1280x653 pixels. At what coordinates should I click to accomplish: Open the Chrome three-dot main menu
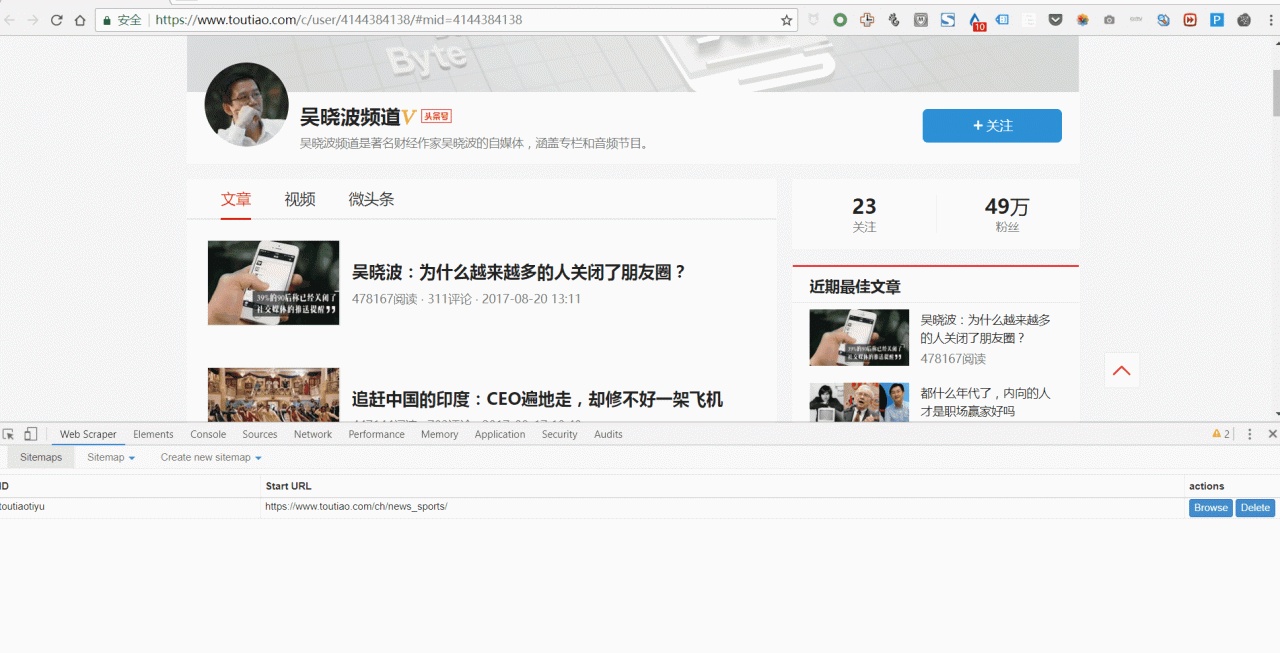coord(1270,20)
